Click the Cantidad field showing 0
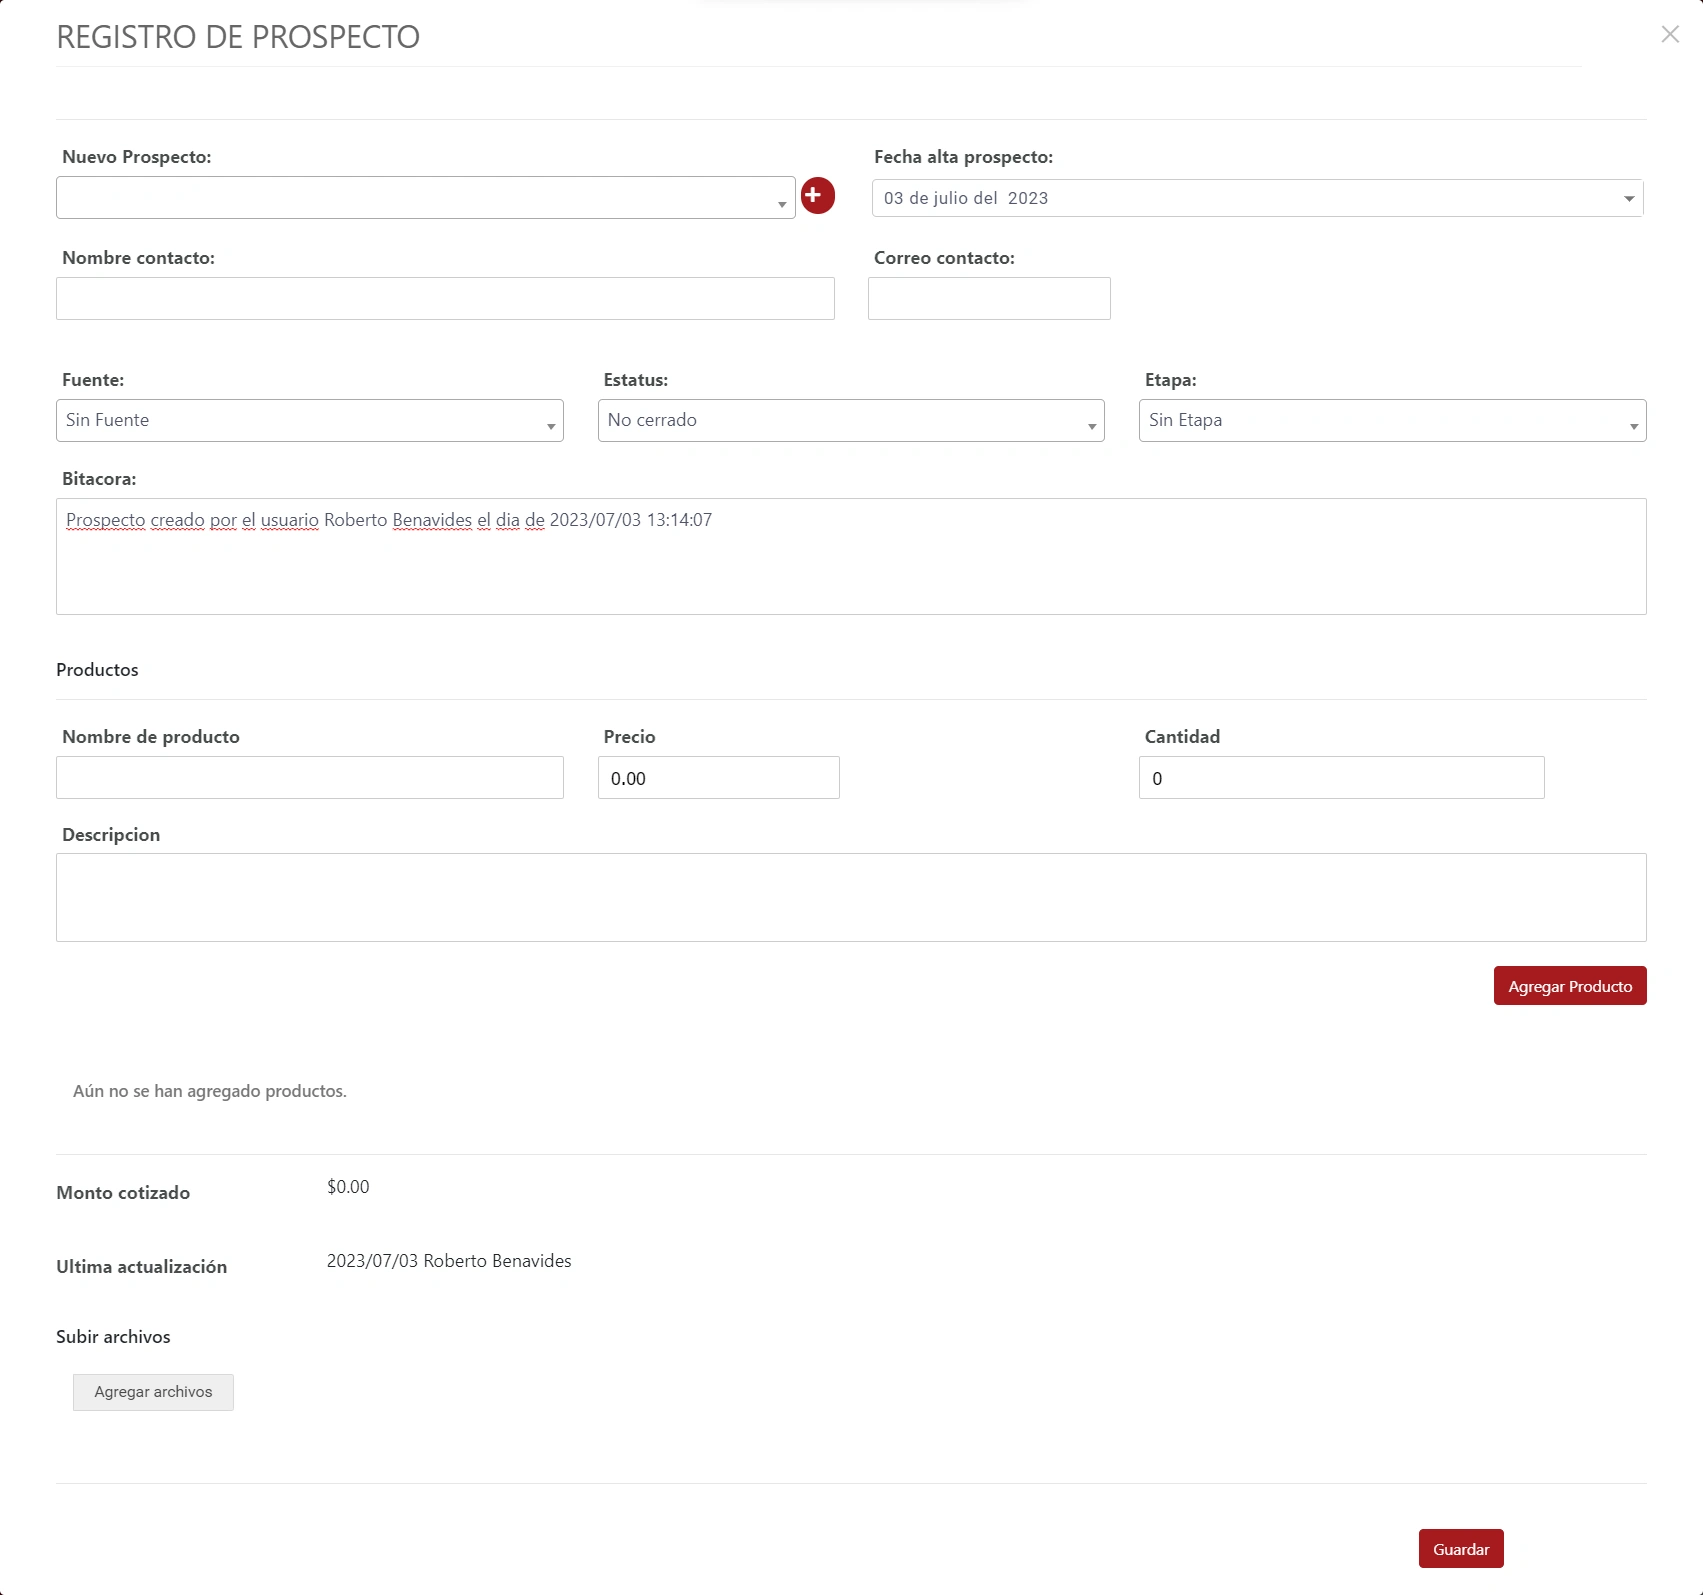Screen dimensions: 1703x1595 (x=1341, y=778)
